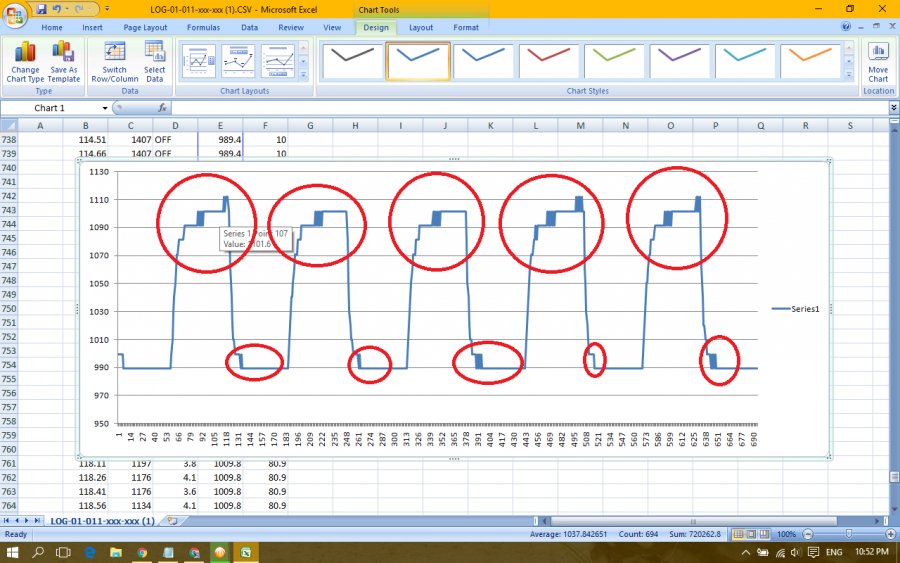Select the red chart style swatch

pos(548,61)
